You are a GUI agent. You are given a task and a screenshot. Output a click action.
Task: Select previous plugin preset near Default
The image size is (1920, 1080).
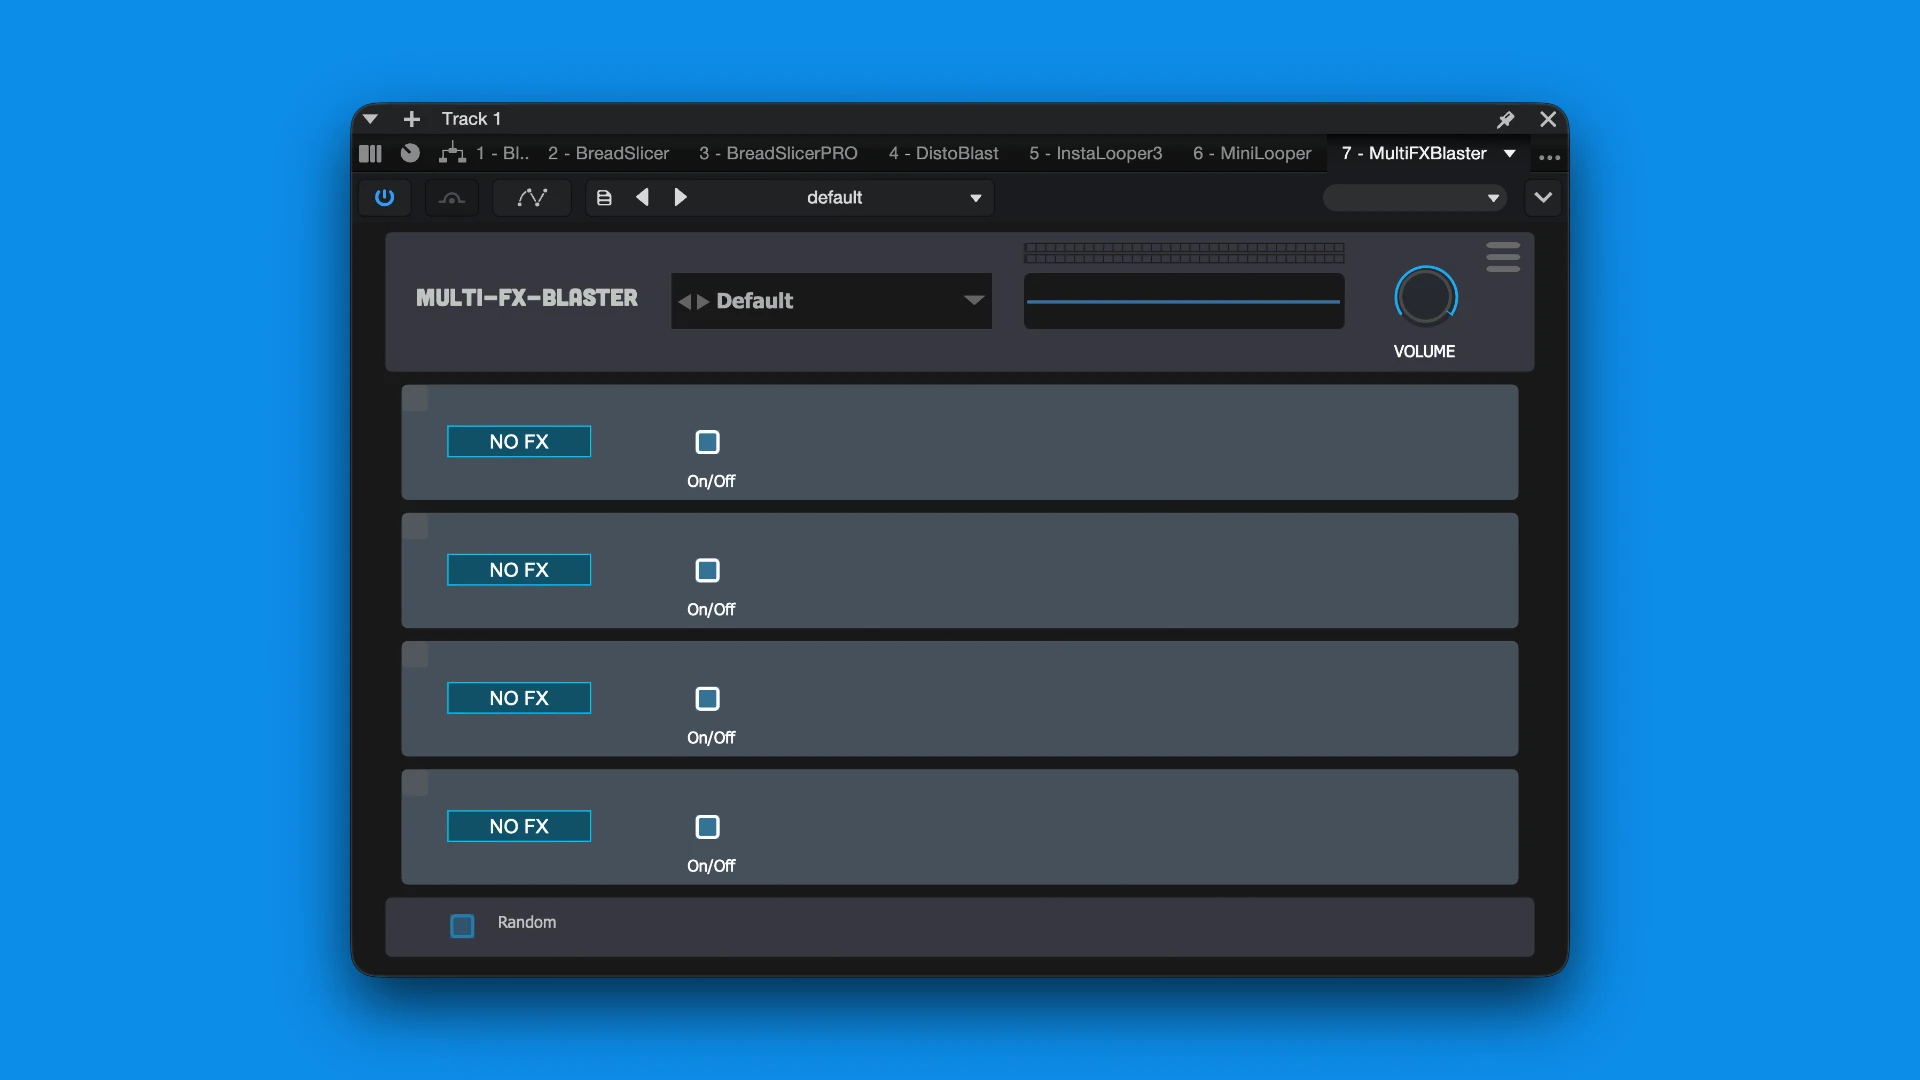[x=684, y=301]
